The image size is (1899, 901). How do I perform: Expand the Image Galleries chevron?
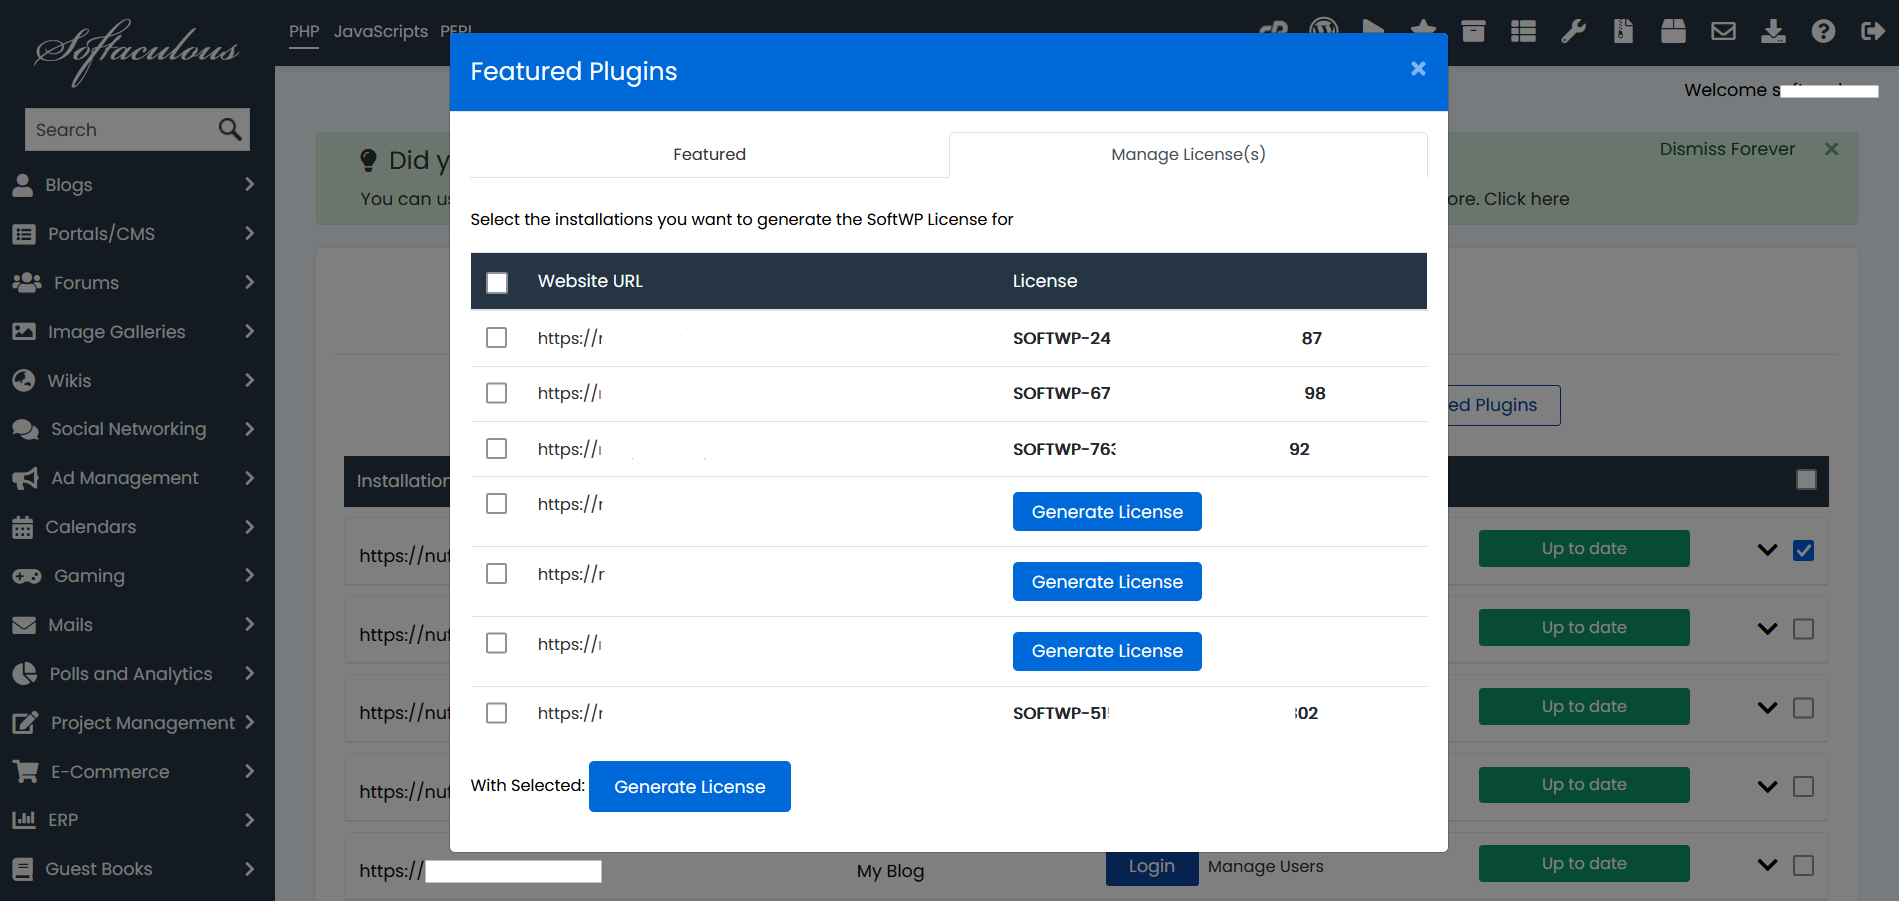click(250, 331)
